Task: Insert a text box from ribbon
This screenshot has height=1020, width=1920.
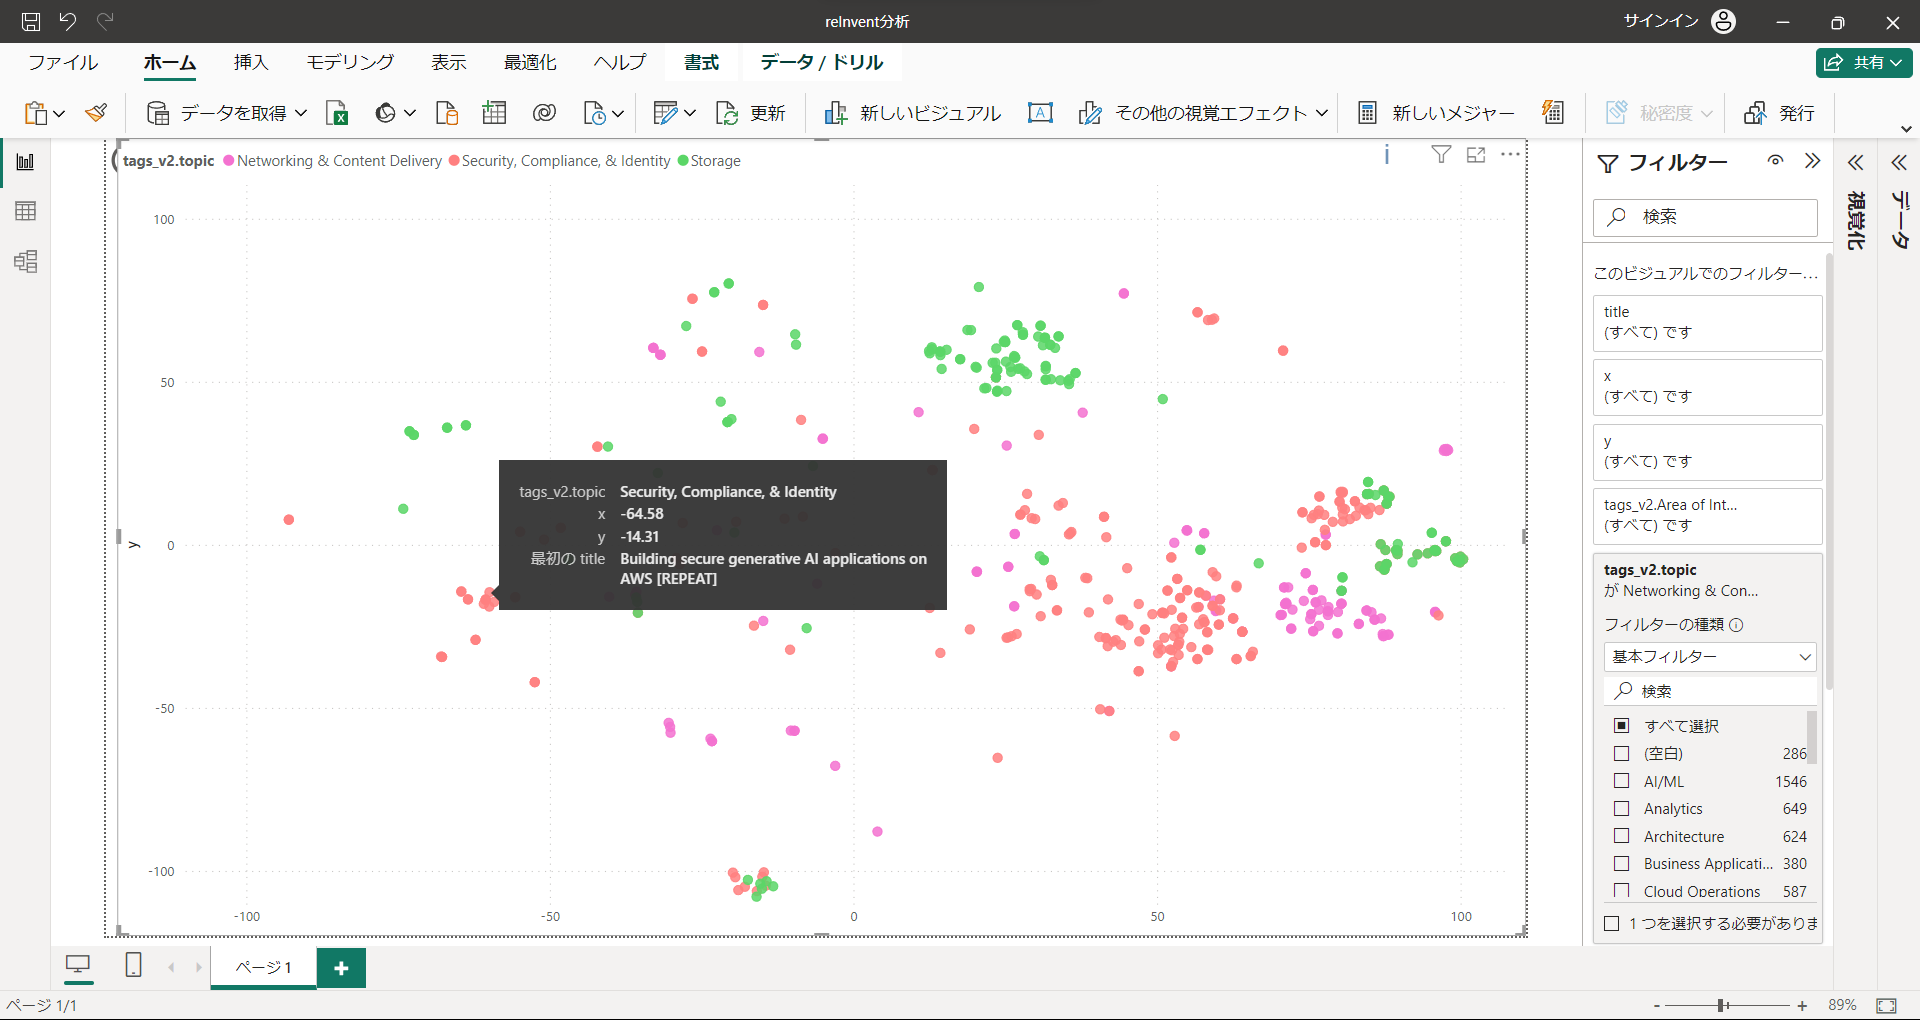Action: (1040, 113)
